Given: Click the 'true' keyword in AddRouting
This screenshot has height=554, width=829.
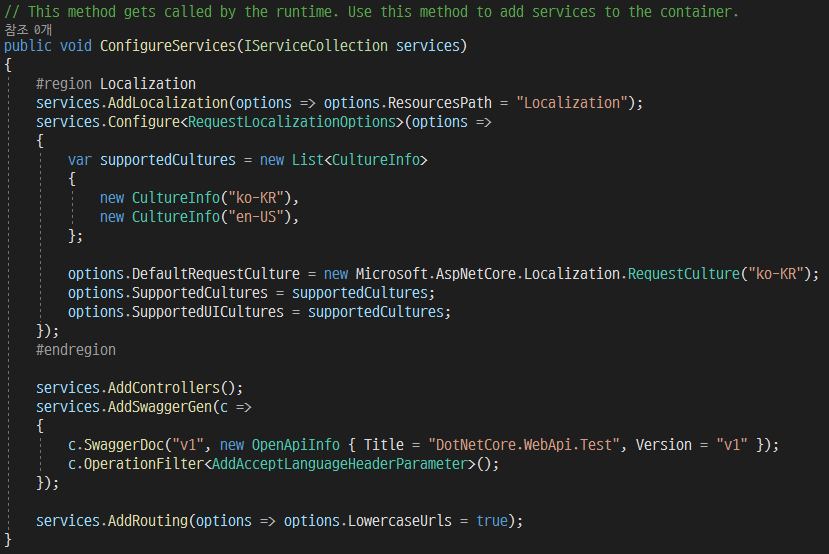Looking at the screenshot, I should click(492, 521).
